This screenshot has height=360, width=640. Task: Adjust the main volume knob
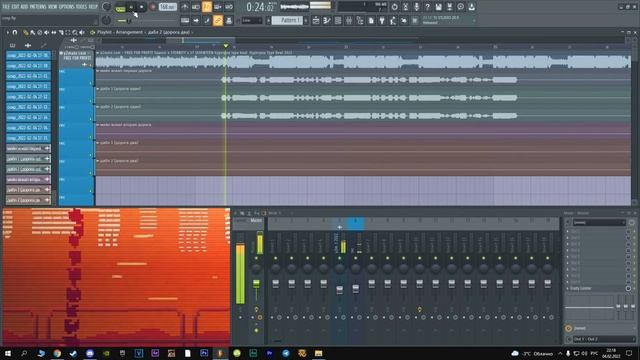[x=107, y=7]
